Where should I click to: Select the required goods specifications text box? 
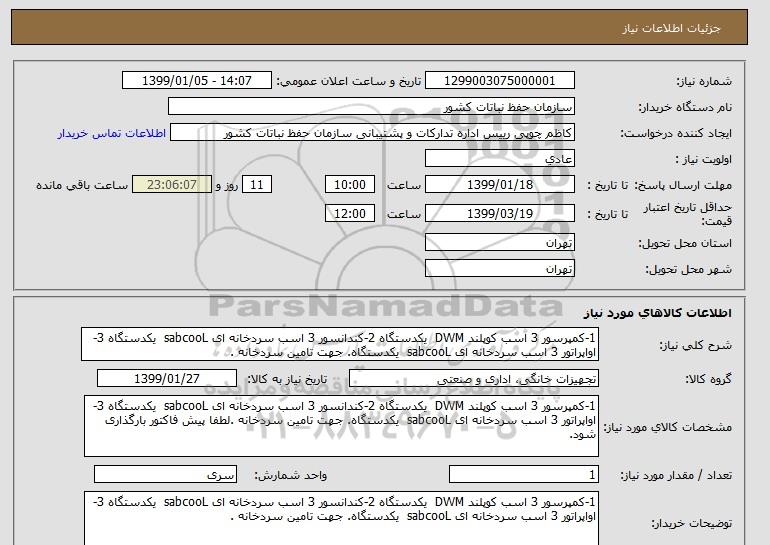click(x=341, y=426)
